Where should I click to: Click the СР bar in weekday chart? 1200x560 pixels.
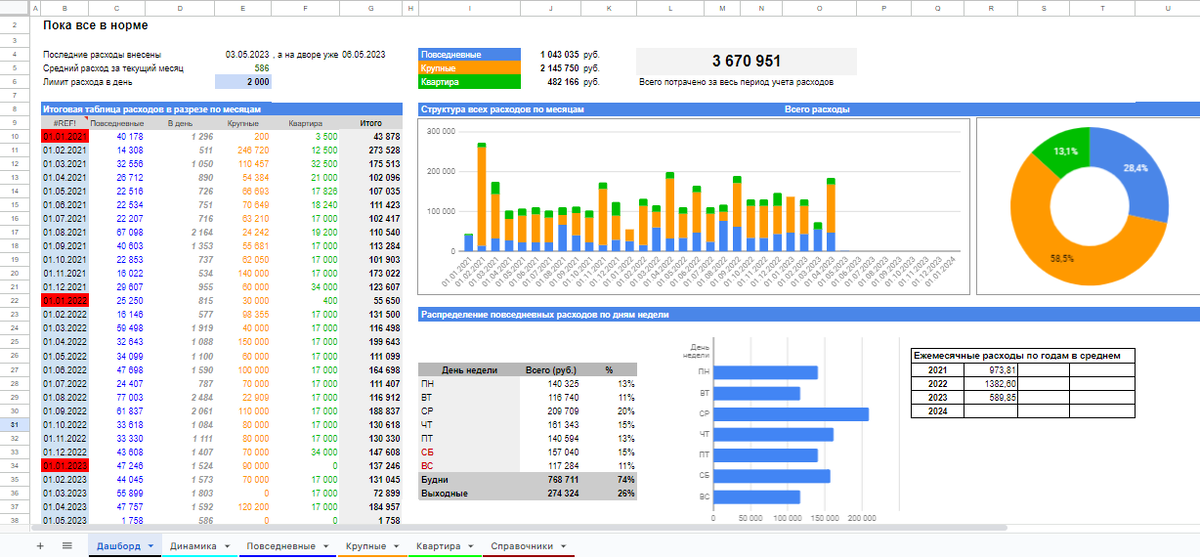tap(791, 414)
